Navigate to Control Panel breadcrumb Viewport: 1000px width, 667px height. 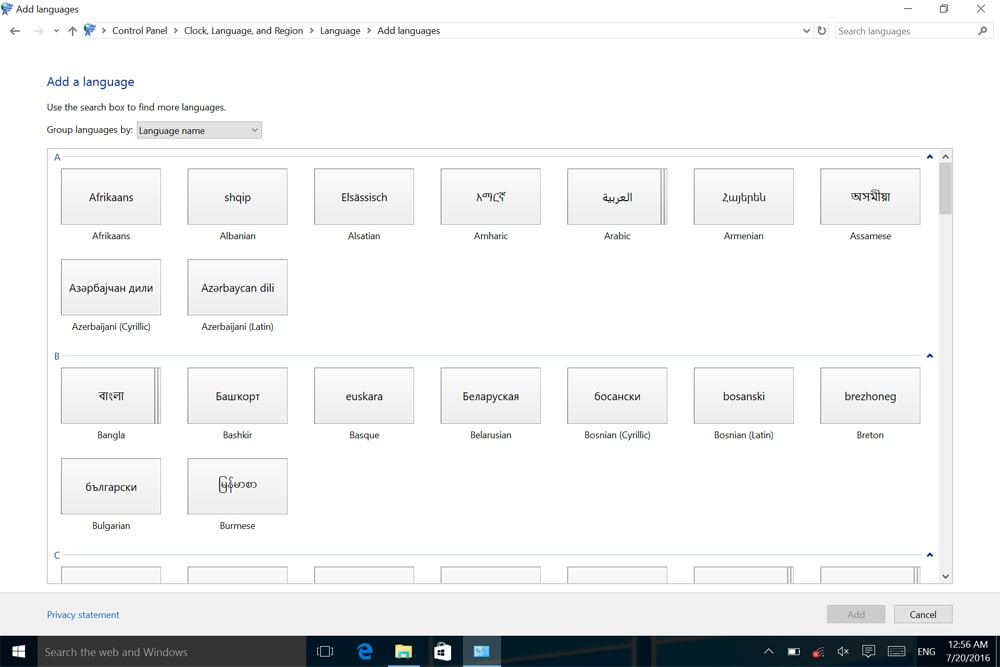pyautogui.click(x=139, y=31)
